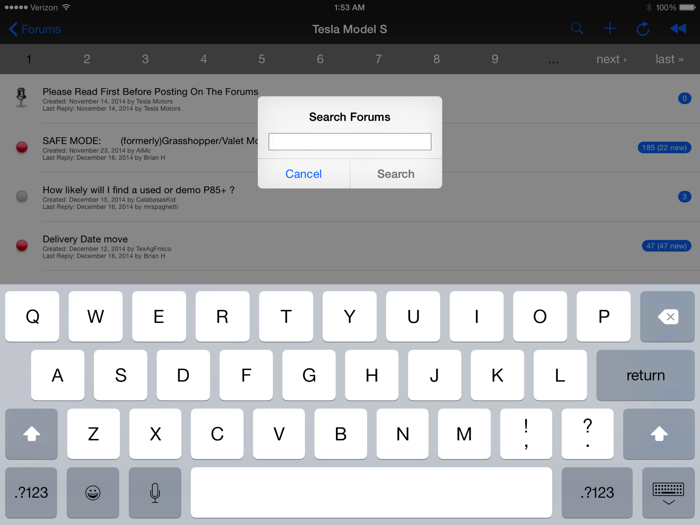Go to page 7
Viewport: 700px width, 525px height.
(x=378, y=59)
